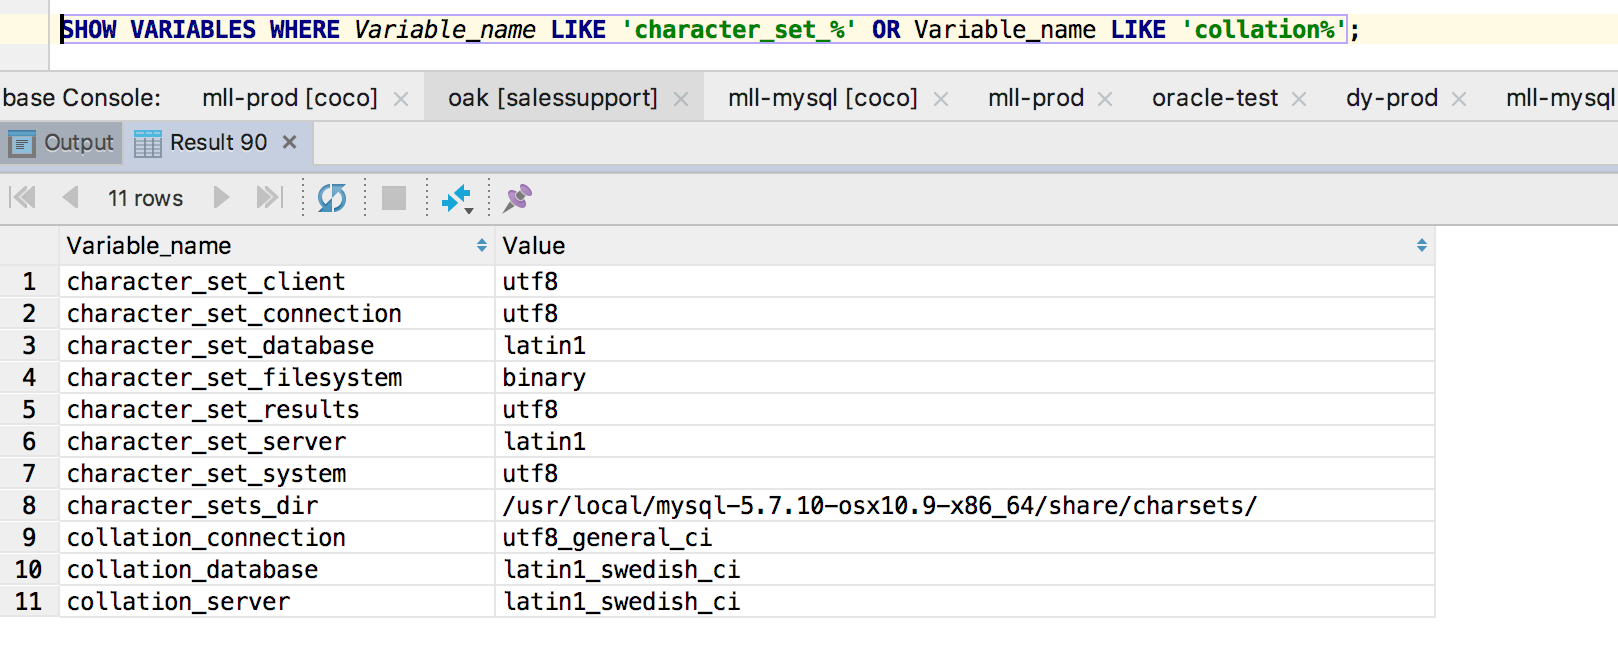Close the mll-prod [coco] console tab
The width and height of the screenshot is (1618, 646).
point(401,99)
